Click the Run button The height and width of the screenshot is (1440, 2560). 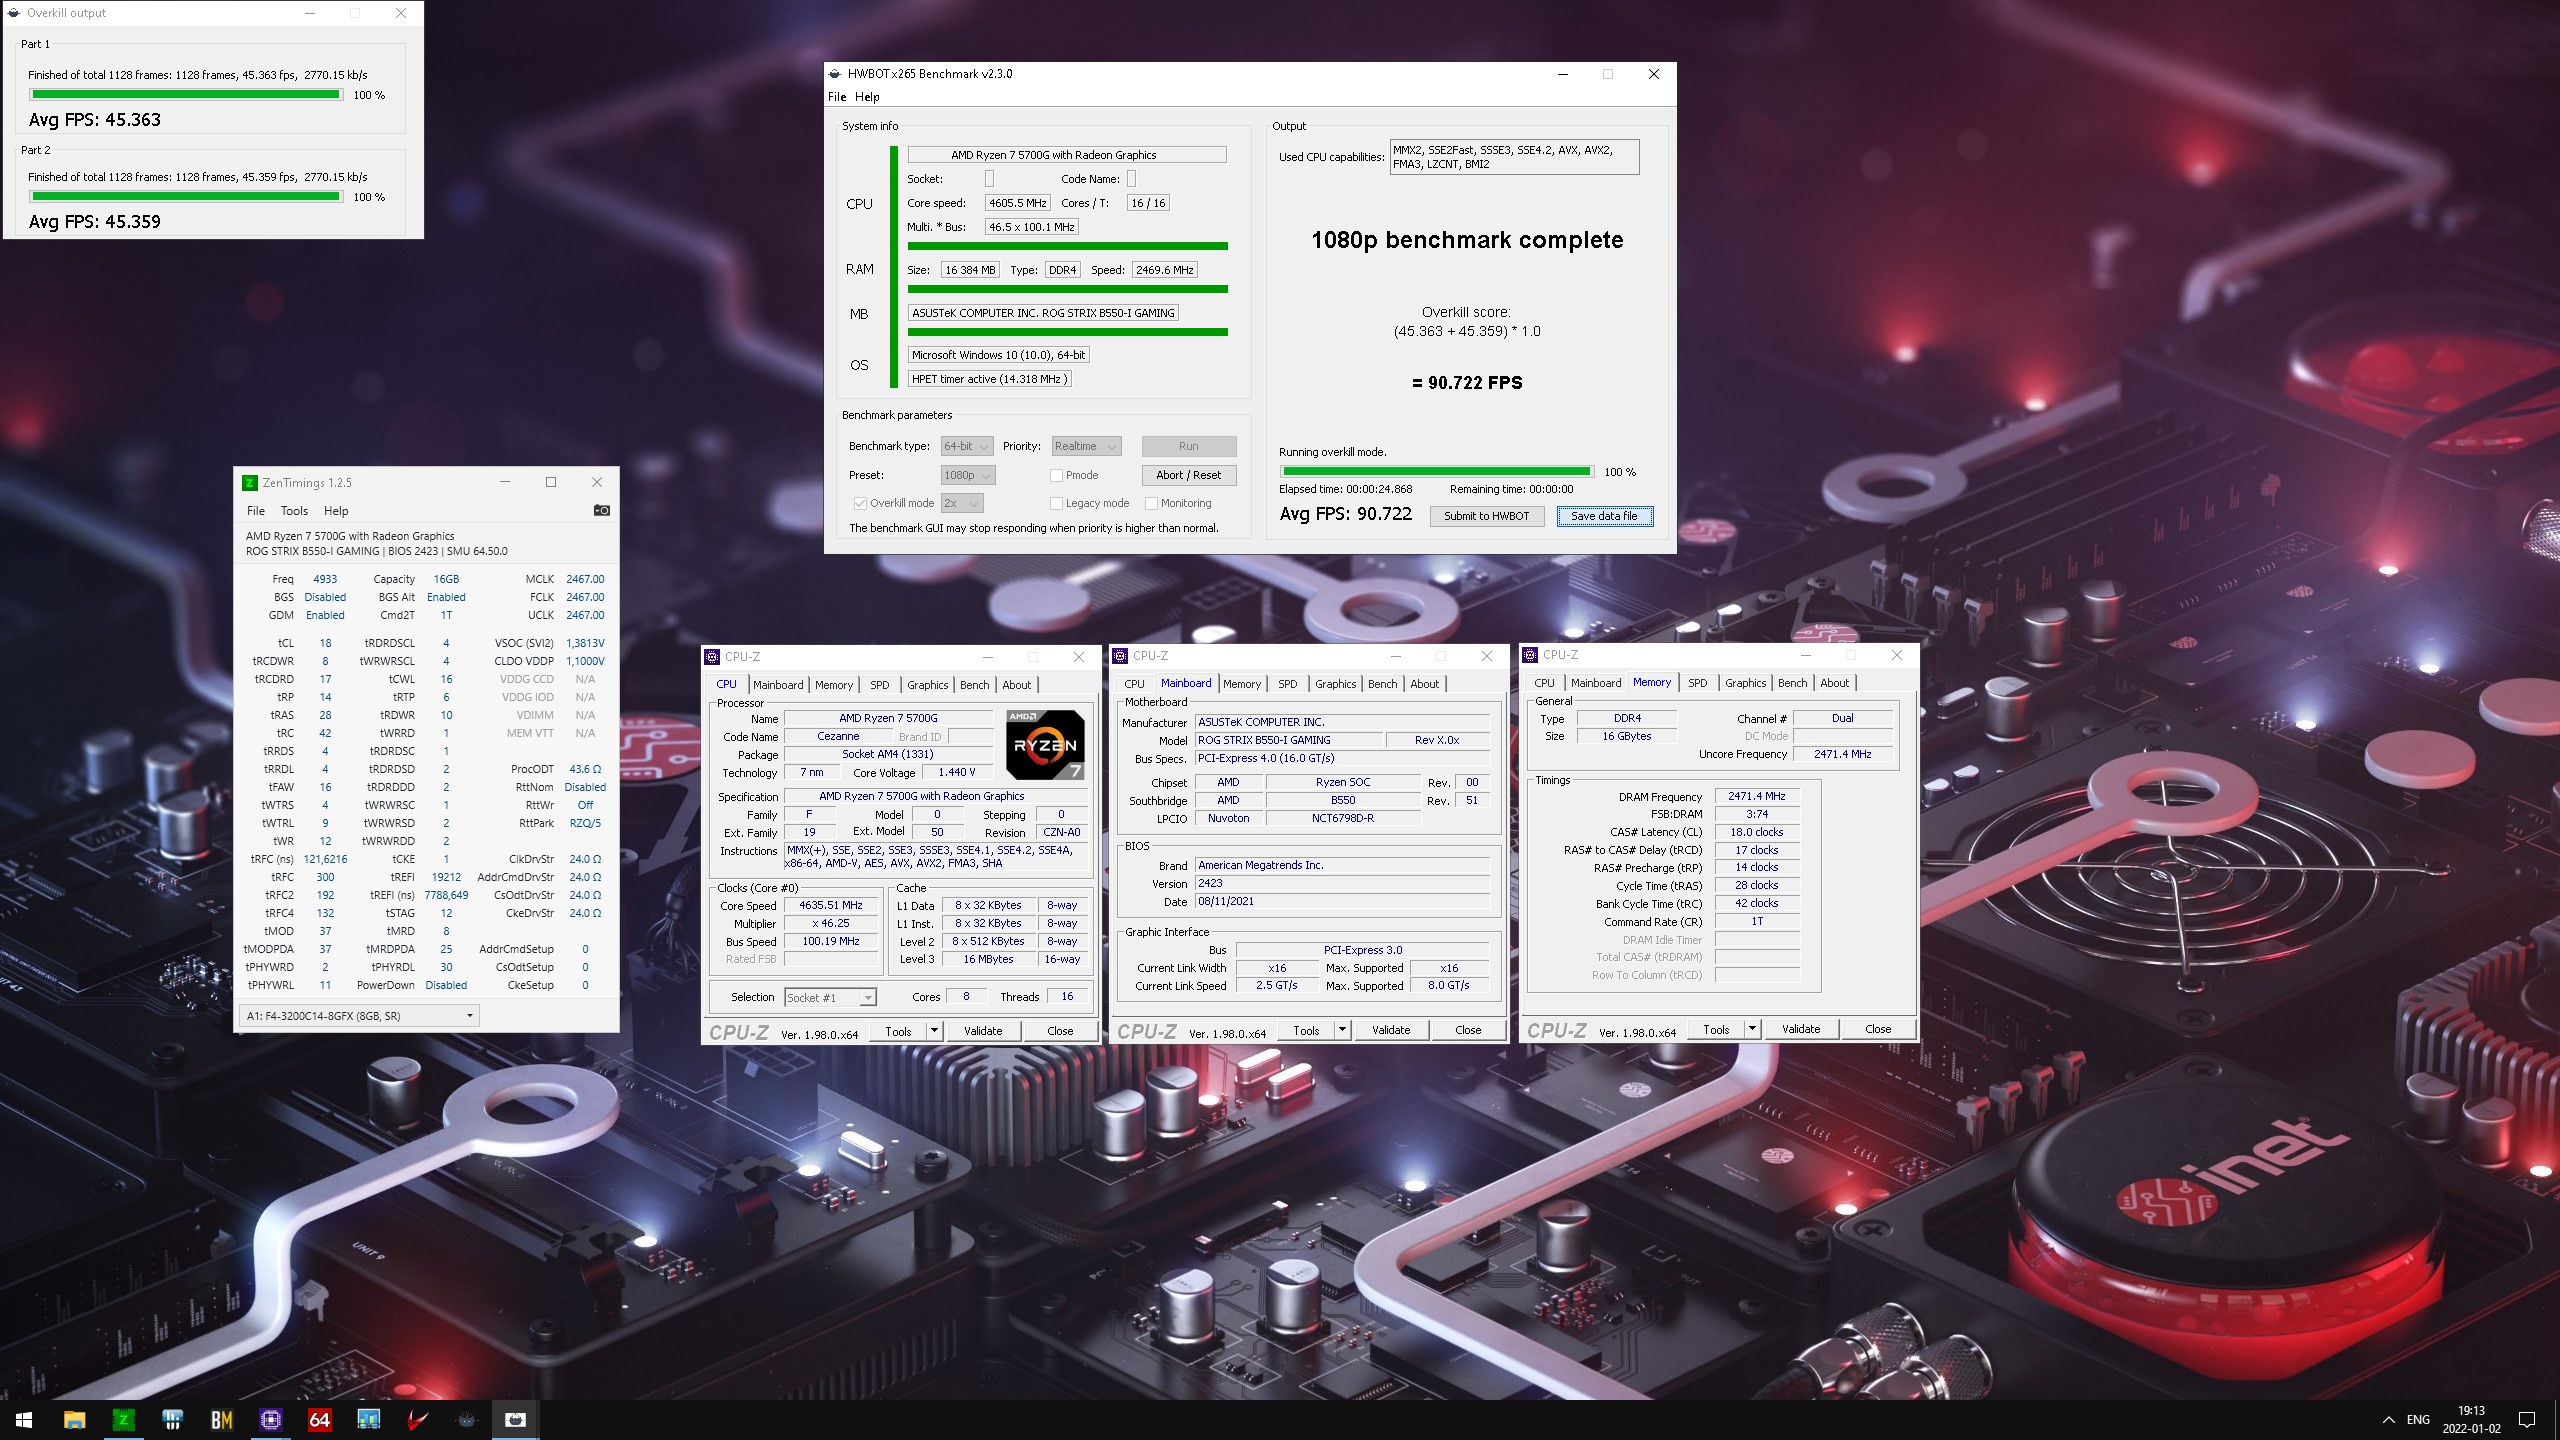point(1188,446)
